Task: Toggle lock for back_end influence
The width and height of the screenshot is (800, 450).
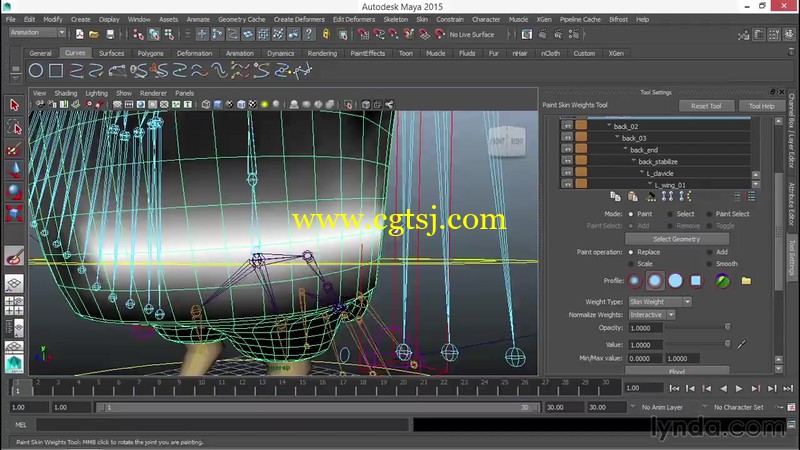Action: tap(567, 149)
